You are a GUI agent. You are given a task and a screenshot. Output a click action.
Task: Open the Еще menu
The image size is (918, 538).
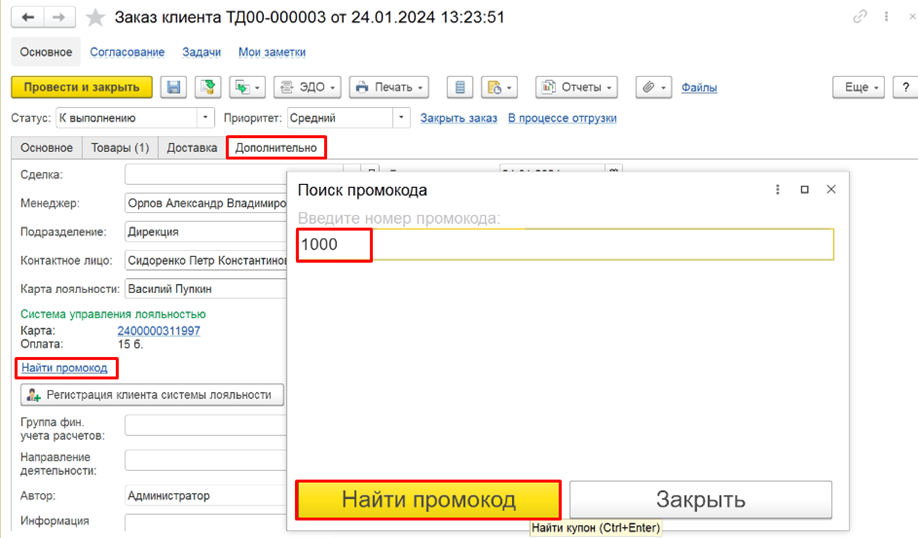tap(858, 87)
